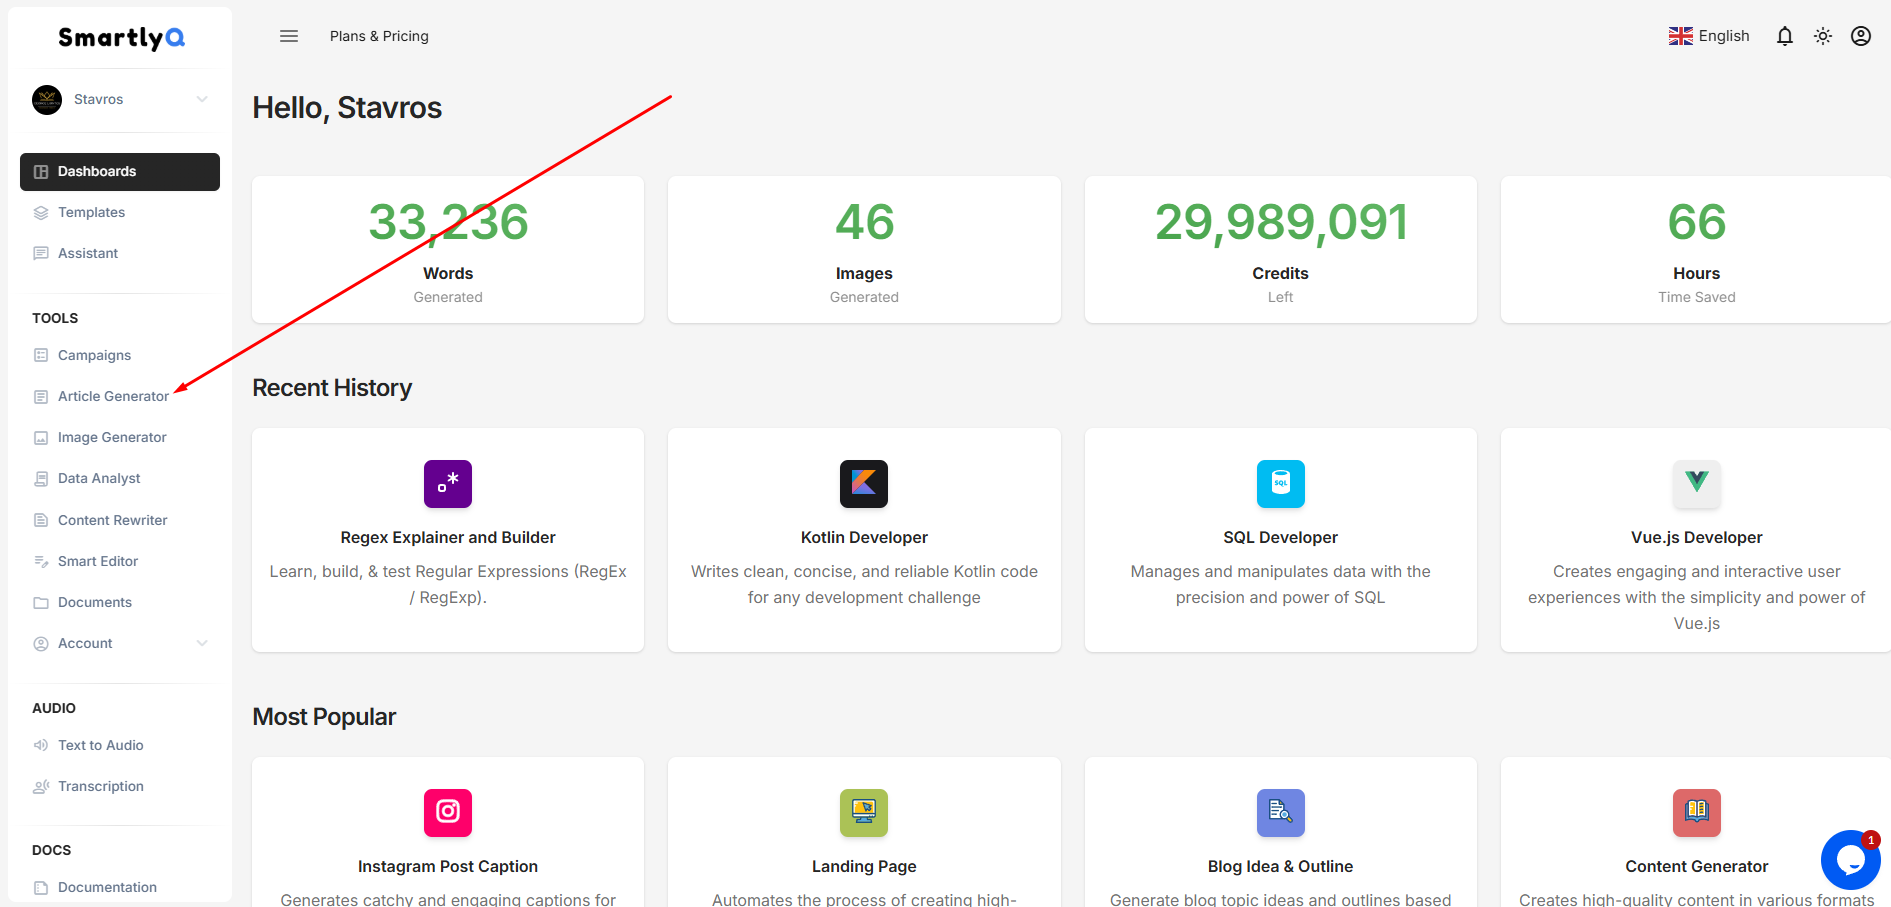This screenshot has width=1891, height=907.
Task: Click Stavros avatar image in sidebar
Action: (47, 100)
